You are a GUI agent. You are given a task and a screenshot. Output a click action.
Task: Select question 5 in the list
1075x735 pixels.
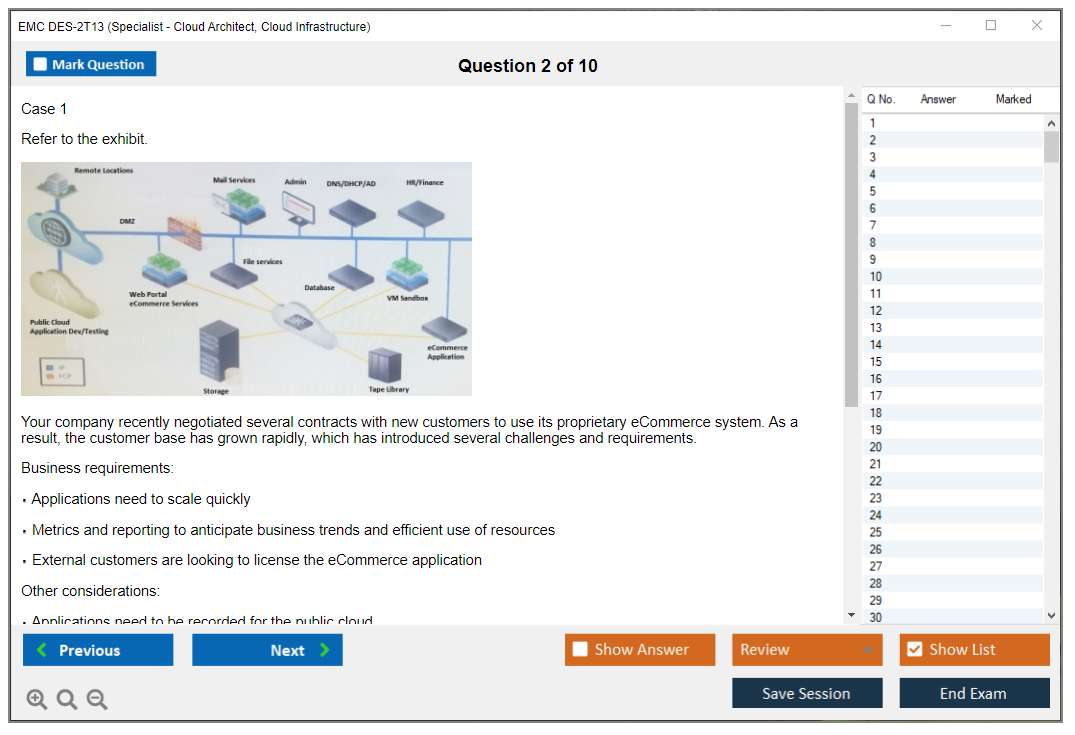coord(873,191)
